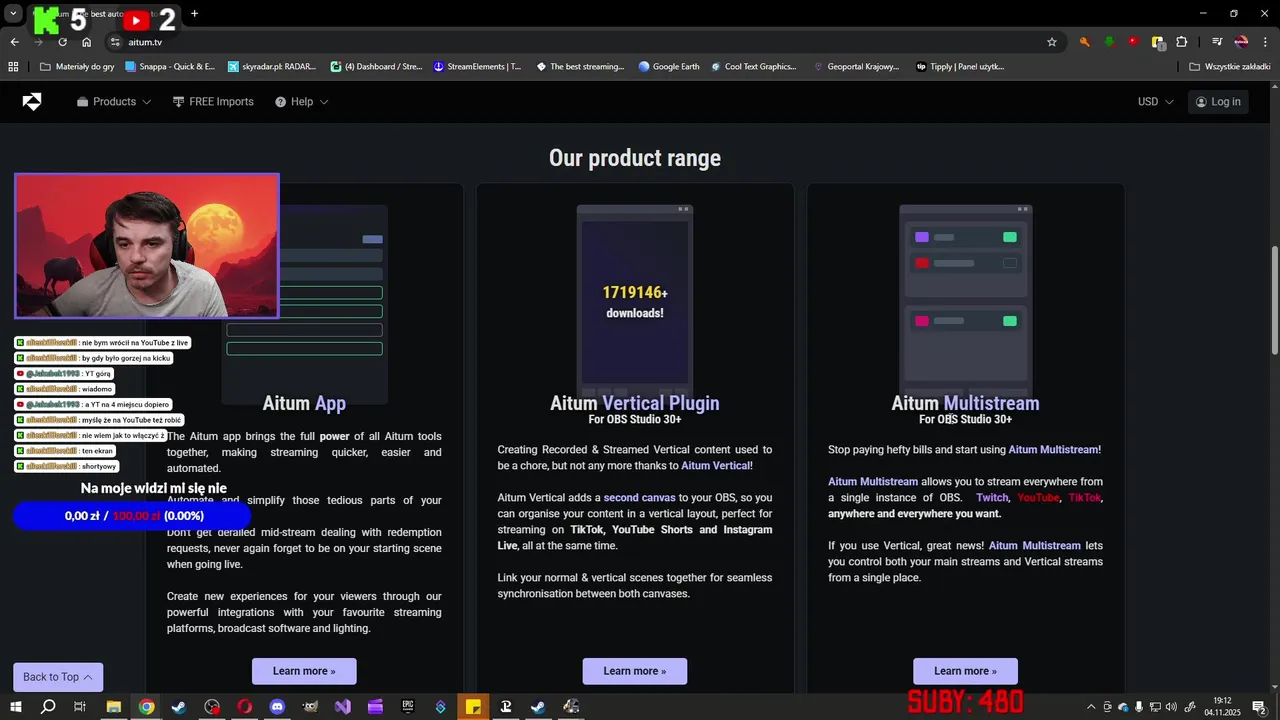1280x720 pixels.
Task: Switch to Google Chrome on the taskbar
Action: tap(146, 706)
